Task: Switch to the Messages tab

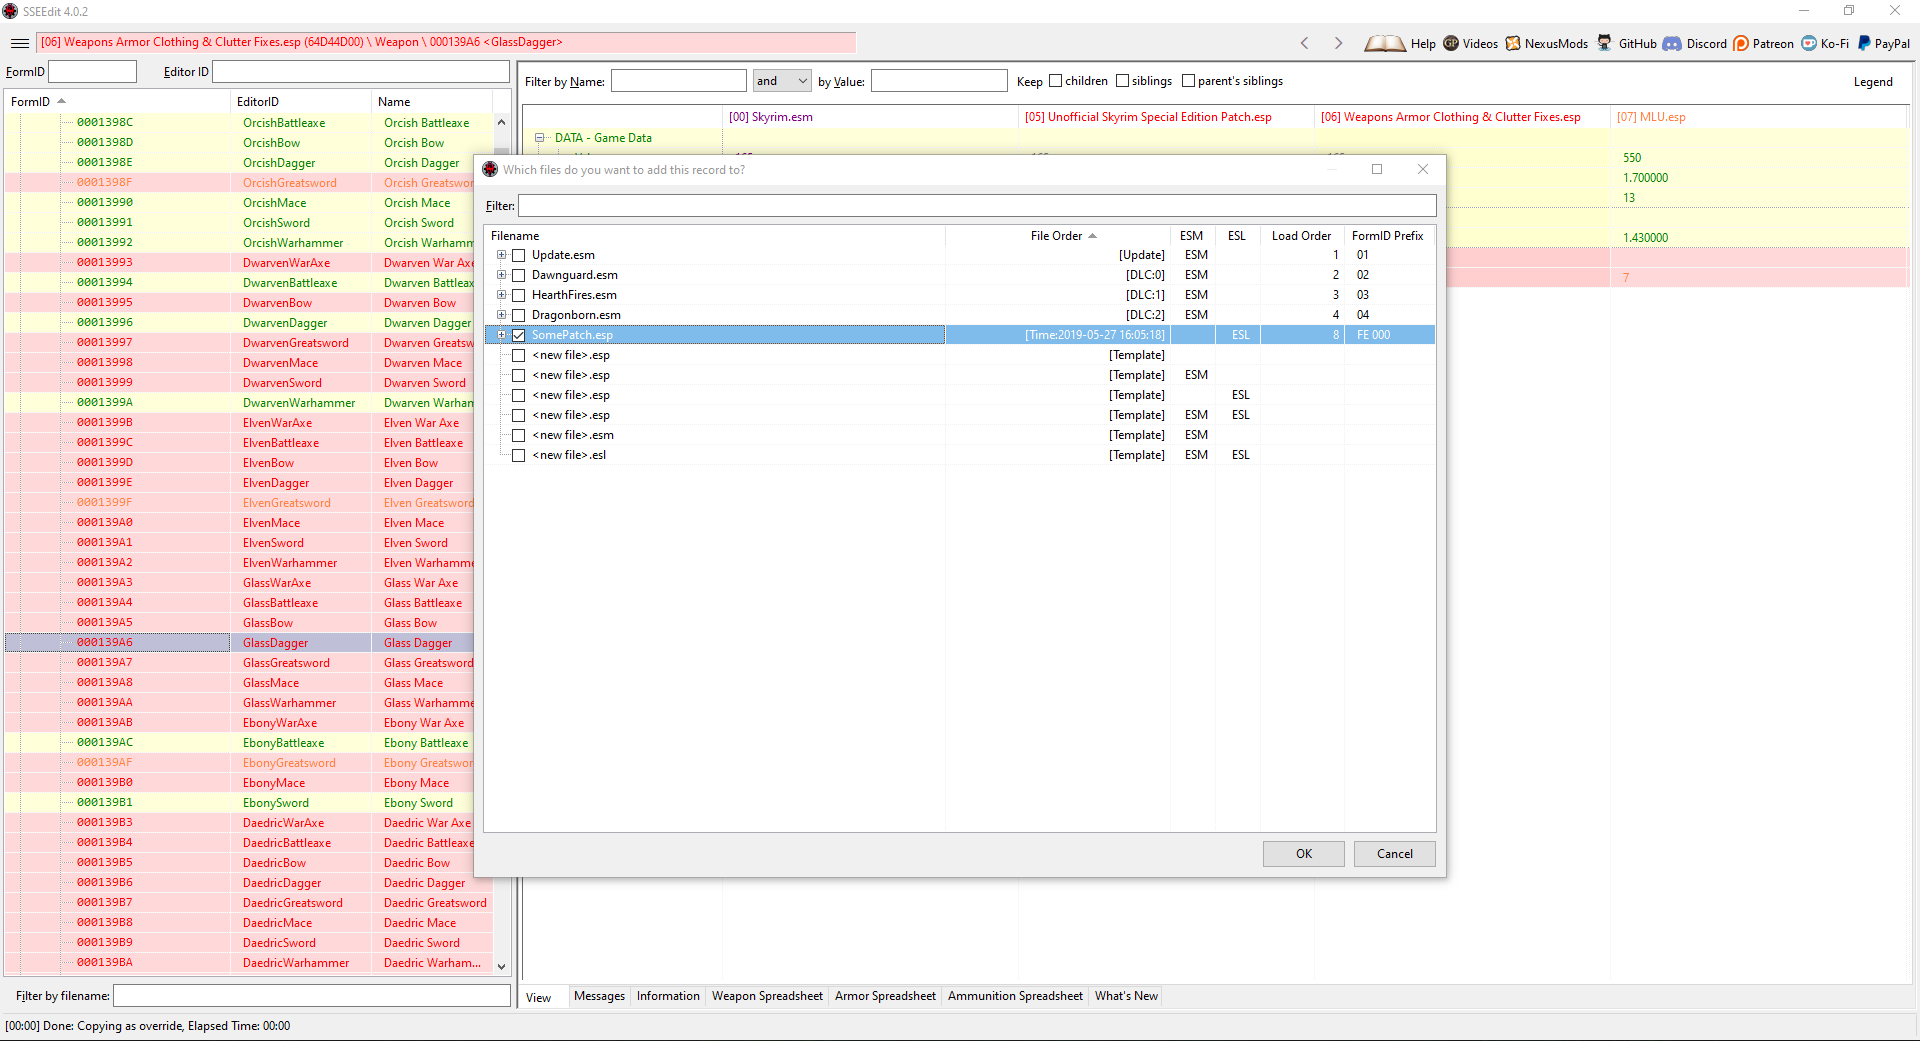Action: (599, 996)
